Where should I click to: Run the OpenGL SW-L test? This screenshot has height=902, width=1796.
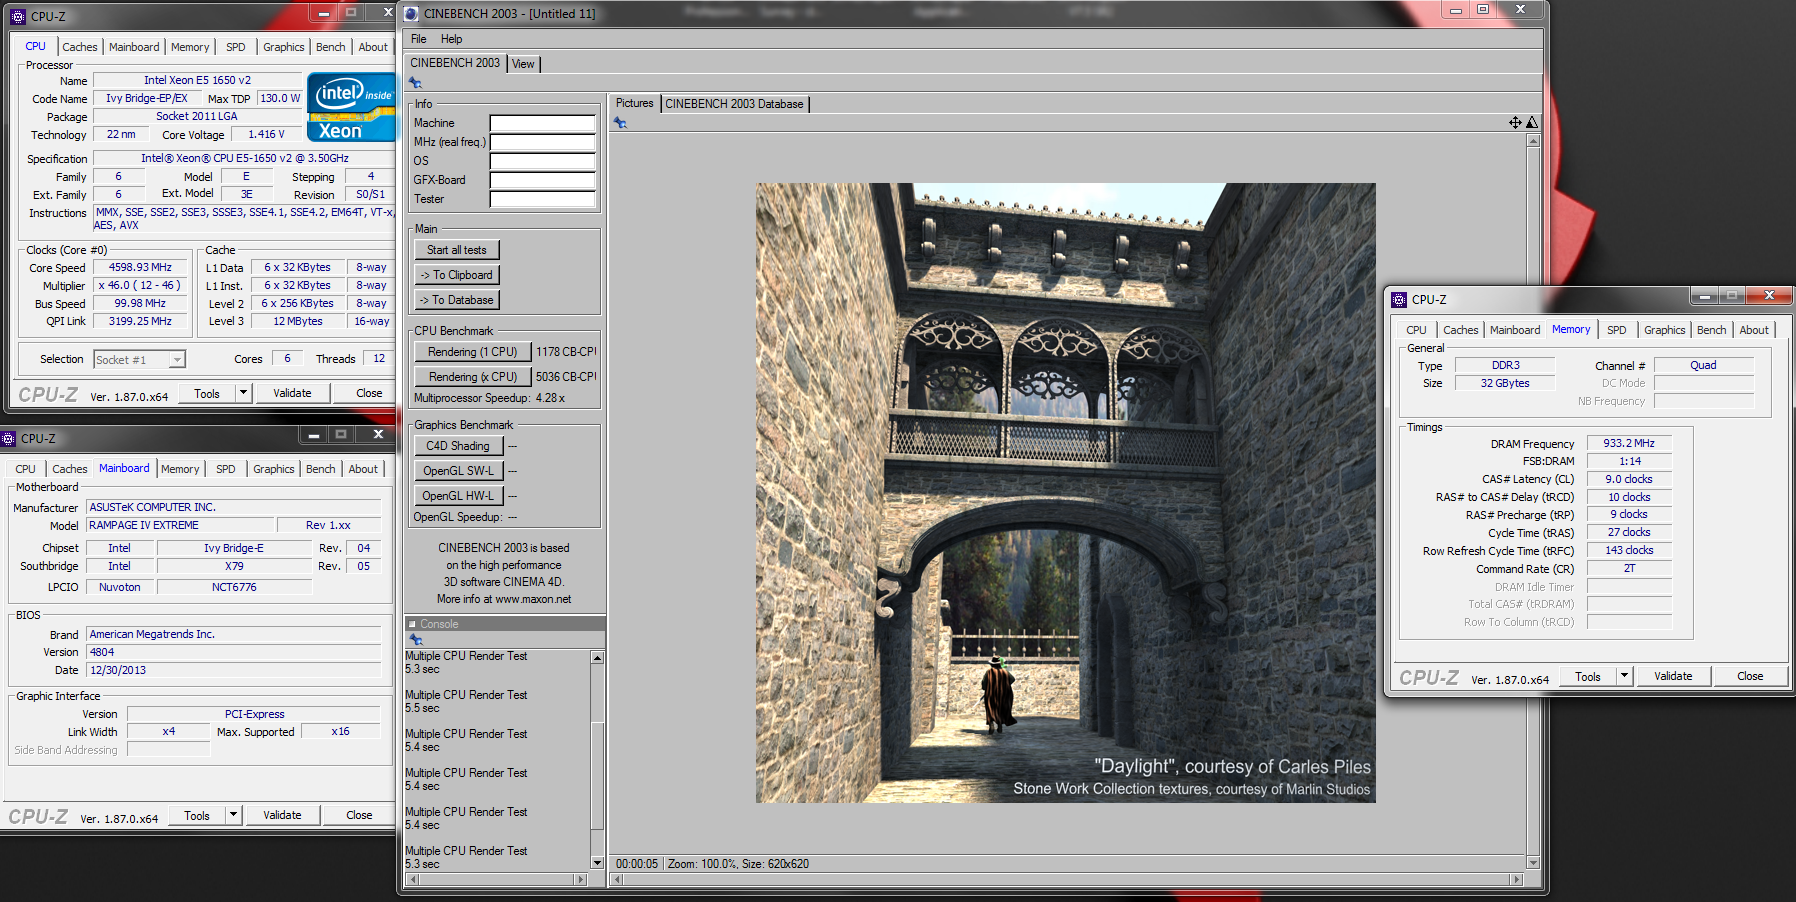coord(458,471)
